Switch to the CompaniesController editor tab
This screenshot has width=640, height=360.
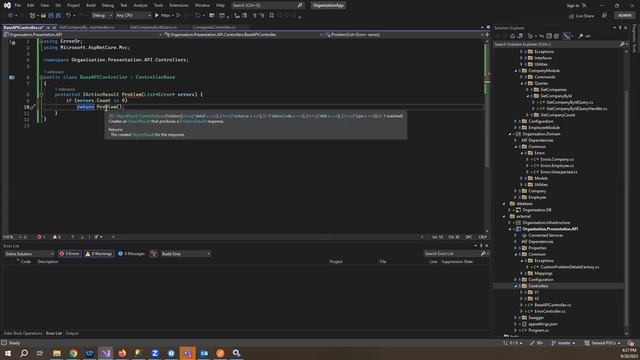click(x=214, y=27)
